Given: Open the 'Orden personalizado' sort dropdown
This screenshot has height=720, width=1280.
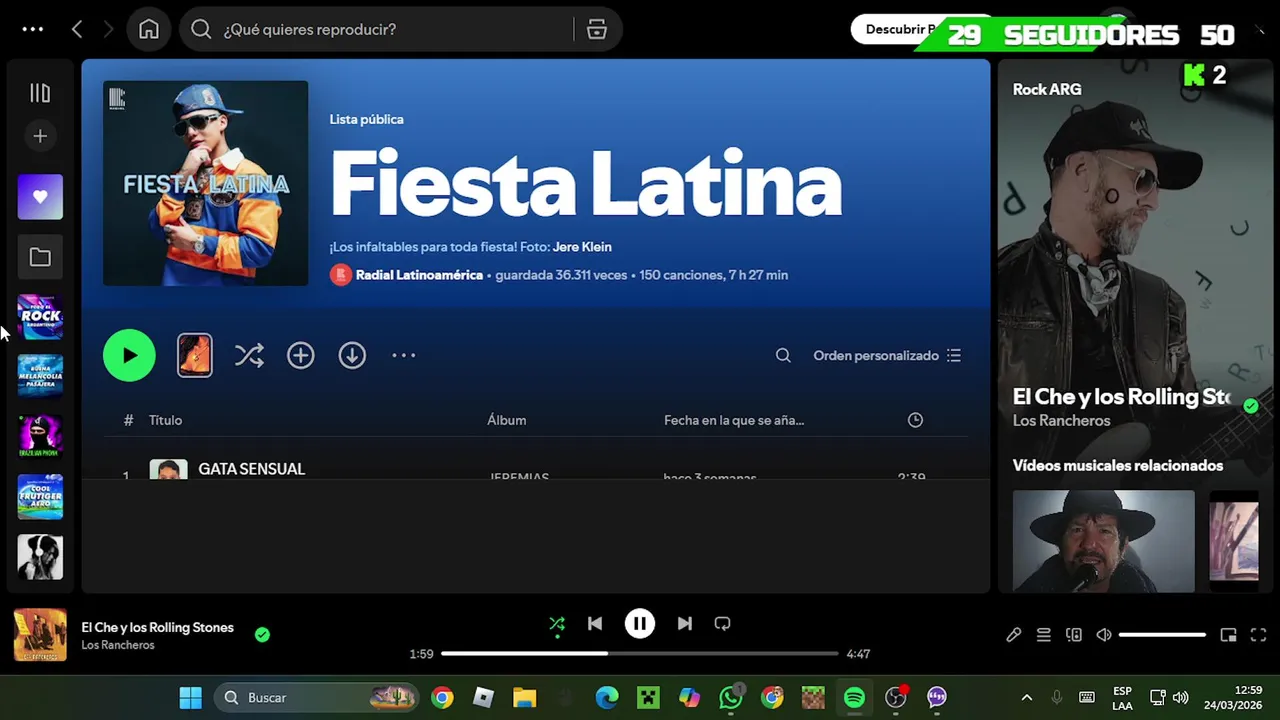Looking at the screenshot, I should pyautogui.click(x=887, y=355).
